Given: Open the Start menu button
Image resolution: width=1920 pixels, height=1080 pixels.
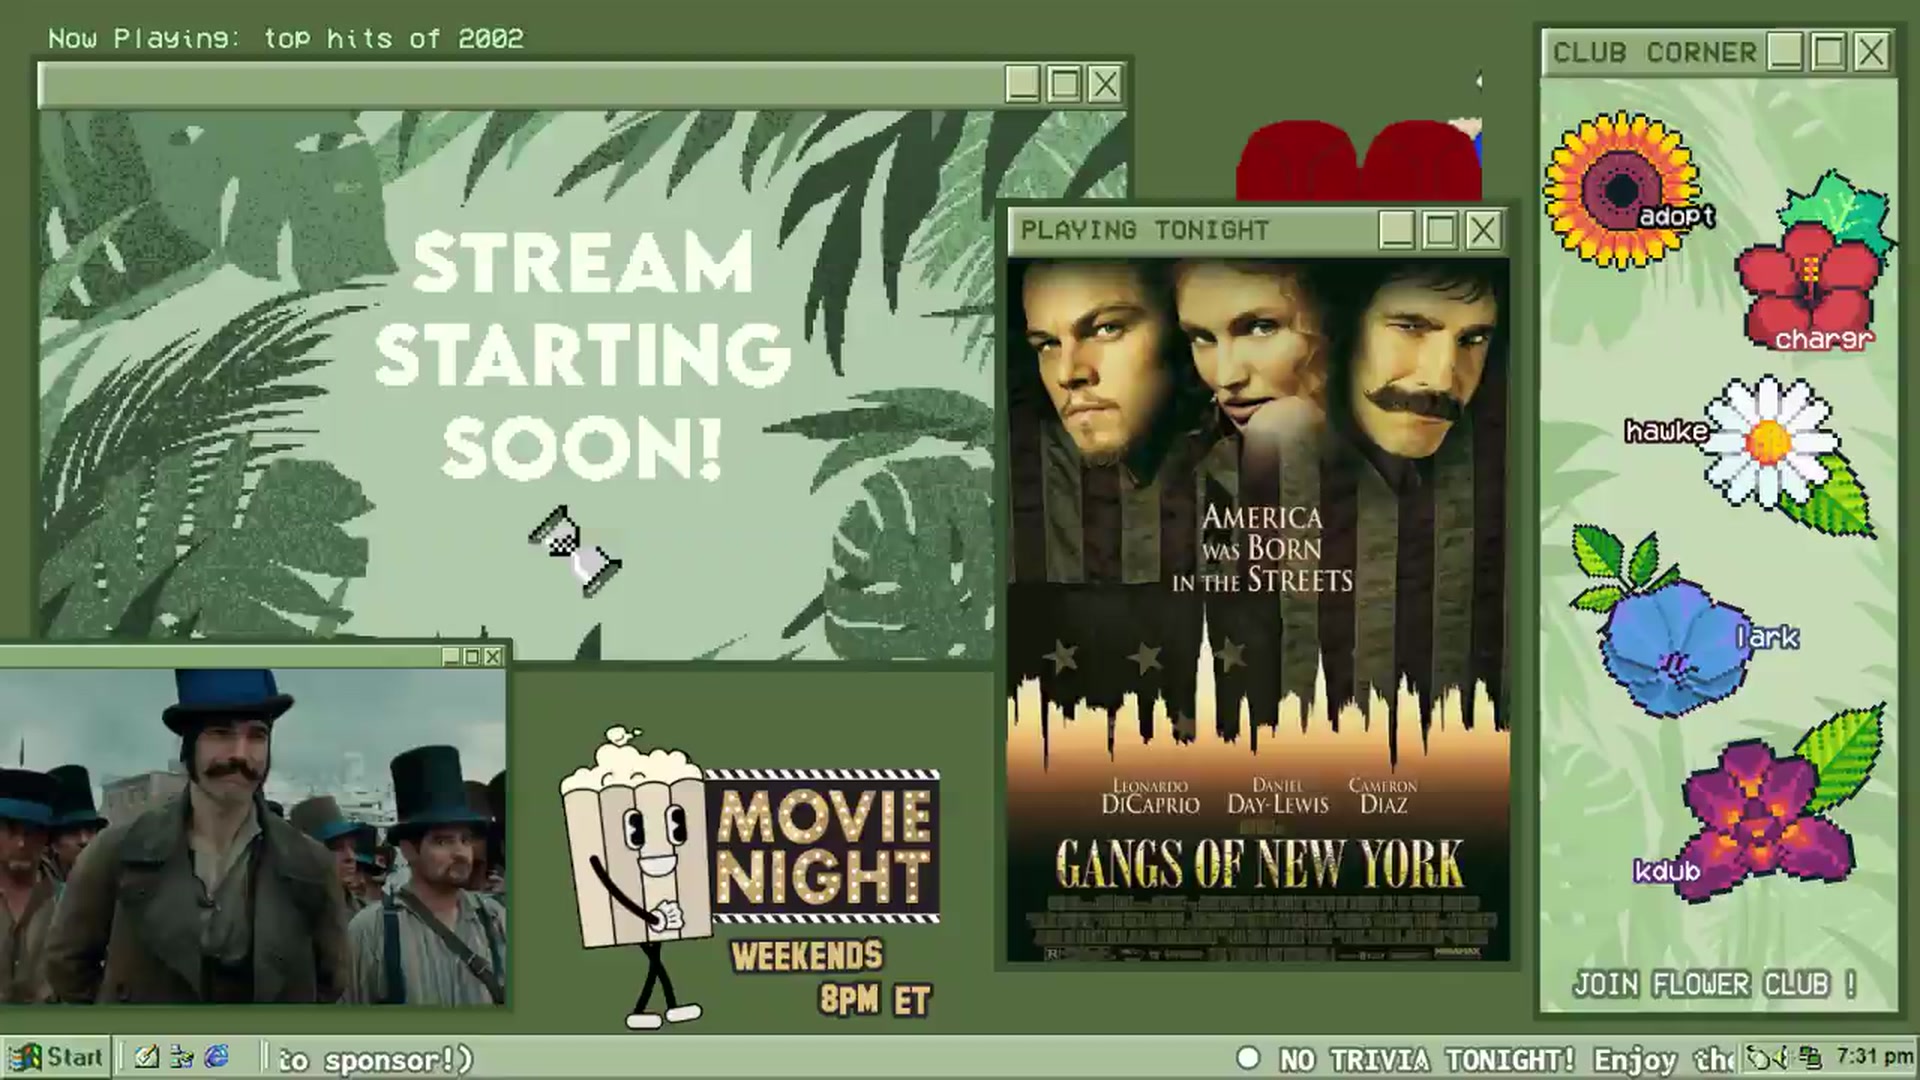Looking at the screenshot, I should 55,1057.
